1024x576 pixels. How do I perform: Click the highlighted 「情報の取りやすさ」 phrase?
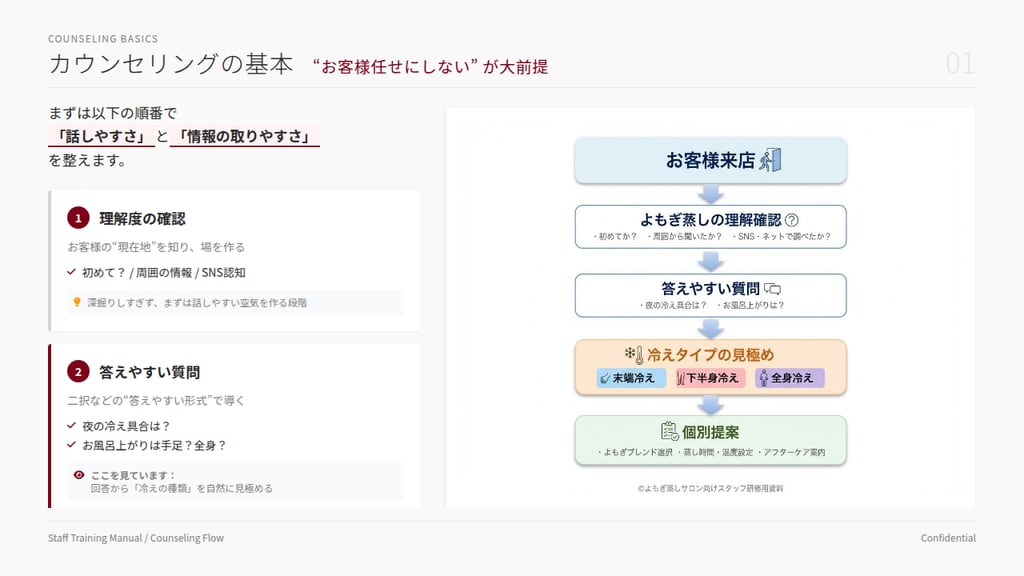coord(245,136)
